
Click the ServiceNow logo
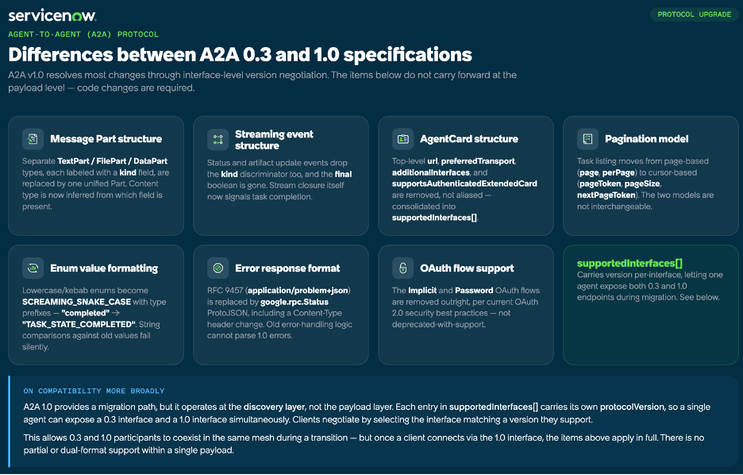coord(52,15)
